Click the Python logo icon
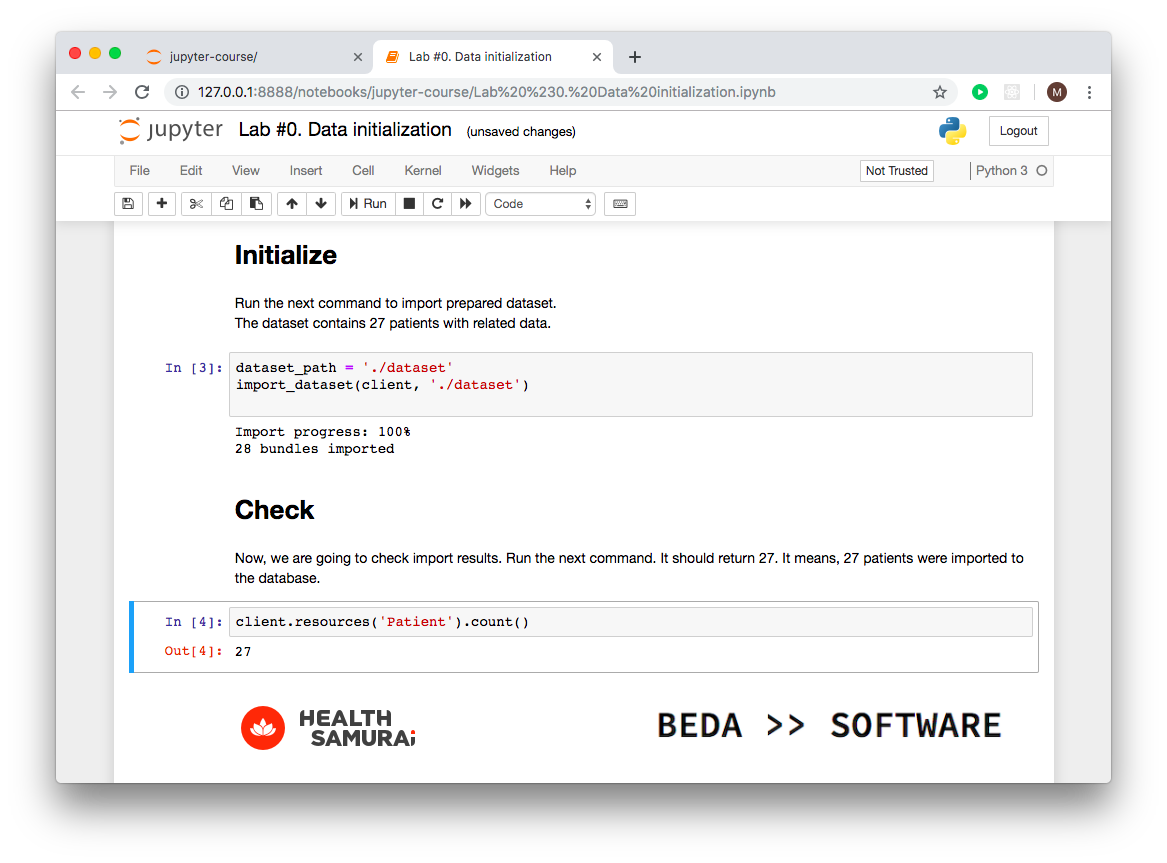 coord(952,131)
